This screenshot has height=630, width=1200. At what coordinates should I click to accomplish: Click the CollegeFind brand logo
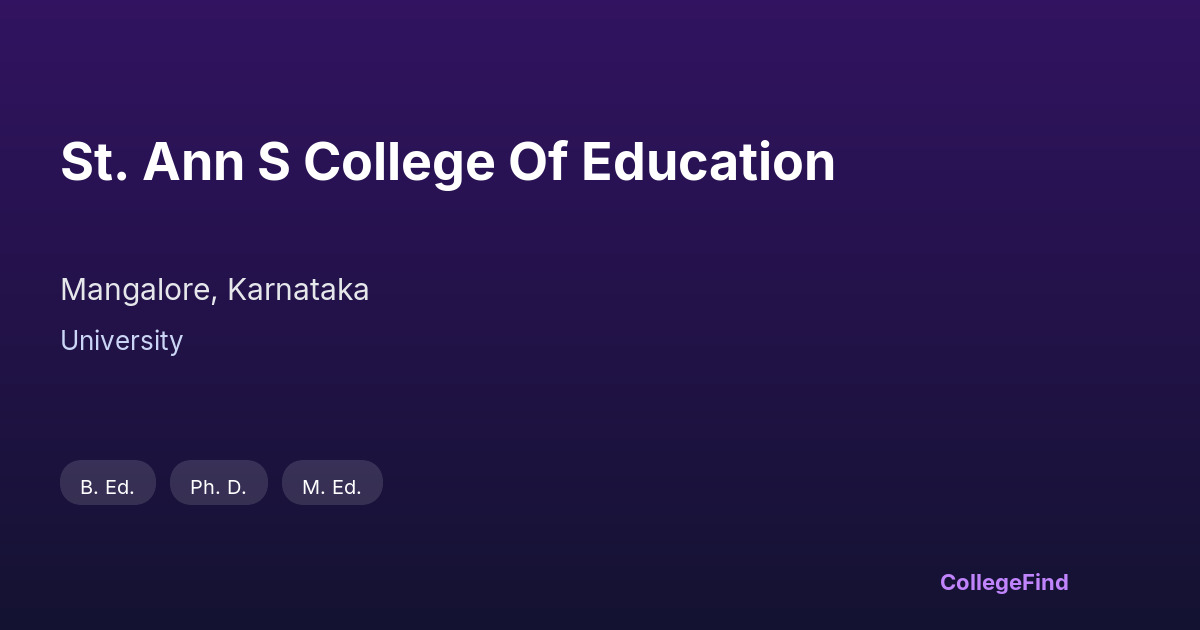[1004, 582]
